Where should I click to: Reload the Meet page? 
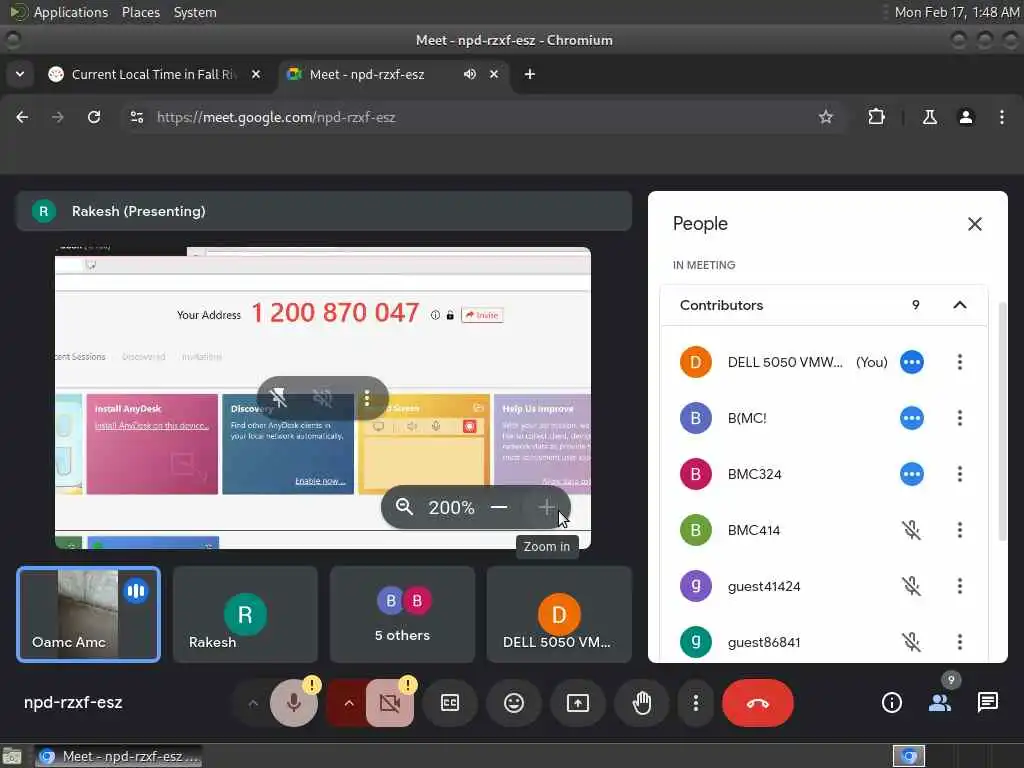click(x=94, y=117)
